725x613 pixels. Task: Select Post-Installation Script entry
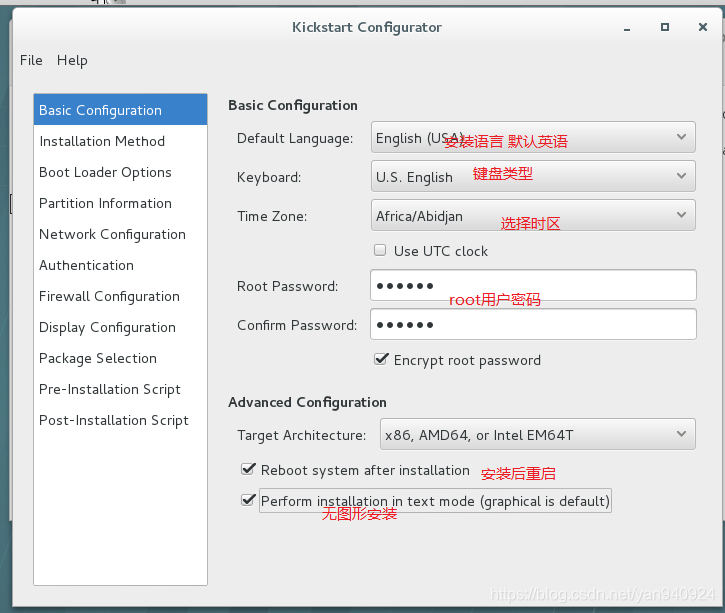(x=120, y=420)
